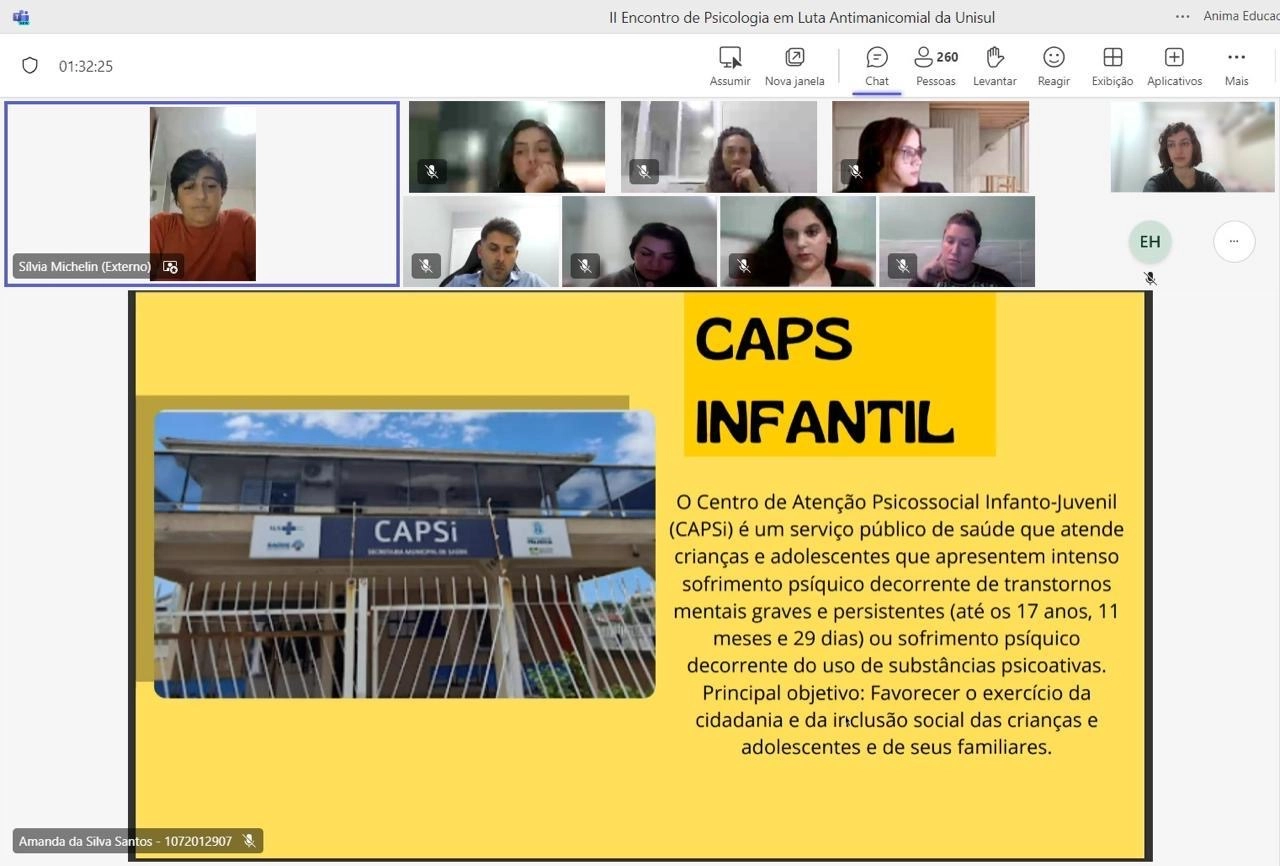Click the meeting timer 01:32:25
The height and width of the screenshot is (866, 1280).
point(86,66)
